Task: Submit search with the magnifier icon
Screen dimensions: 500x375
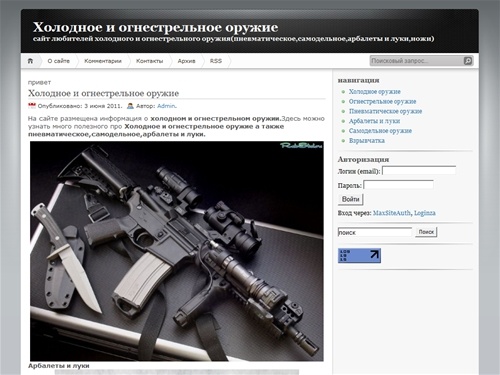Action: point(468,61)
